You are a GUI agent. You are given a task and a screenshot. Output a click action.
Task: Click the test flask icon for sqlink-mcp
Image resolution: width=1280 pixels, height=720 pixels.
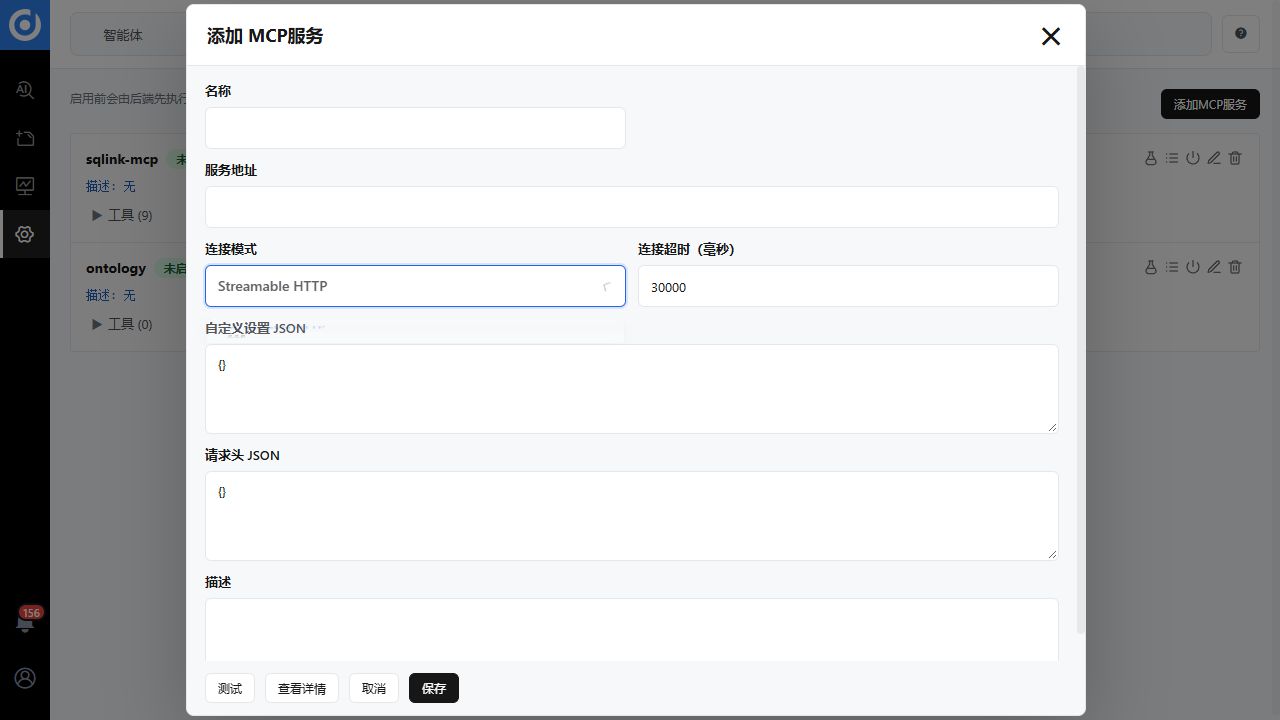(1151, 158)
